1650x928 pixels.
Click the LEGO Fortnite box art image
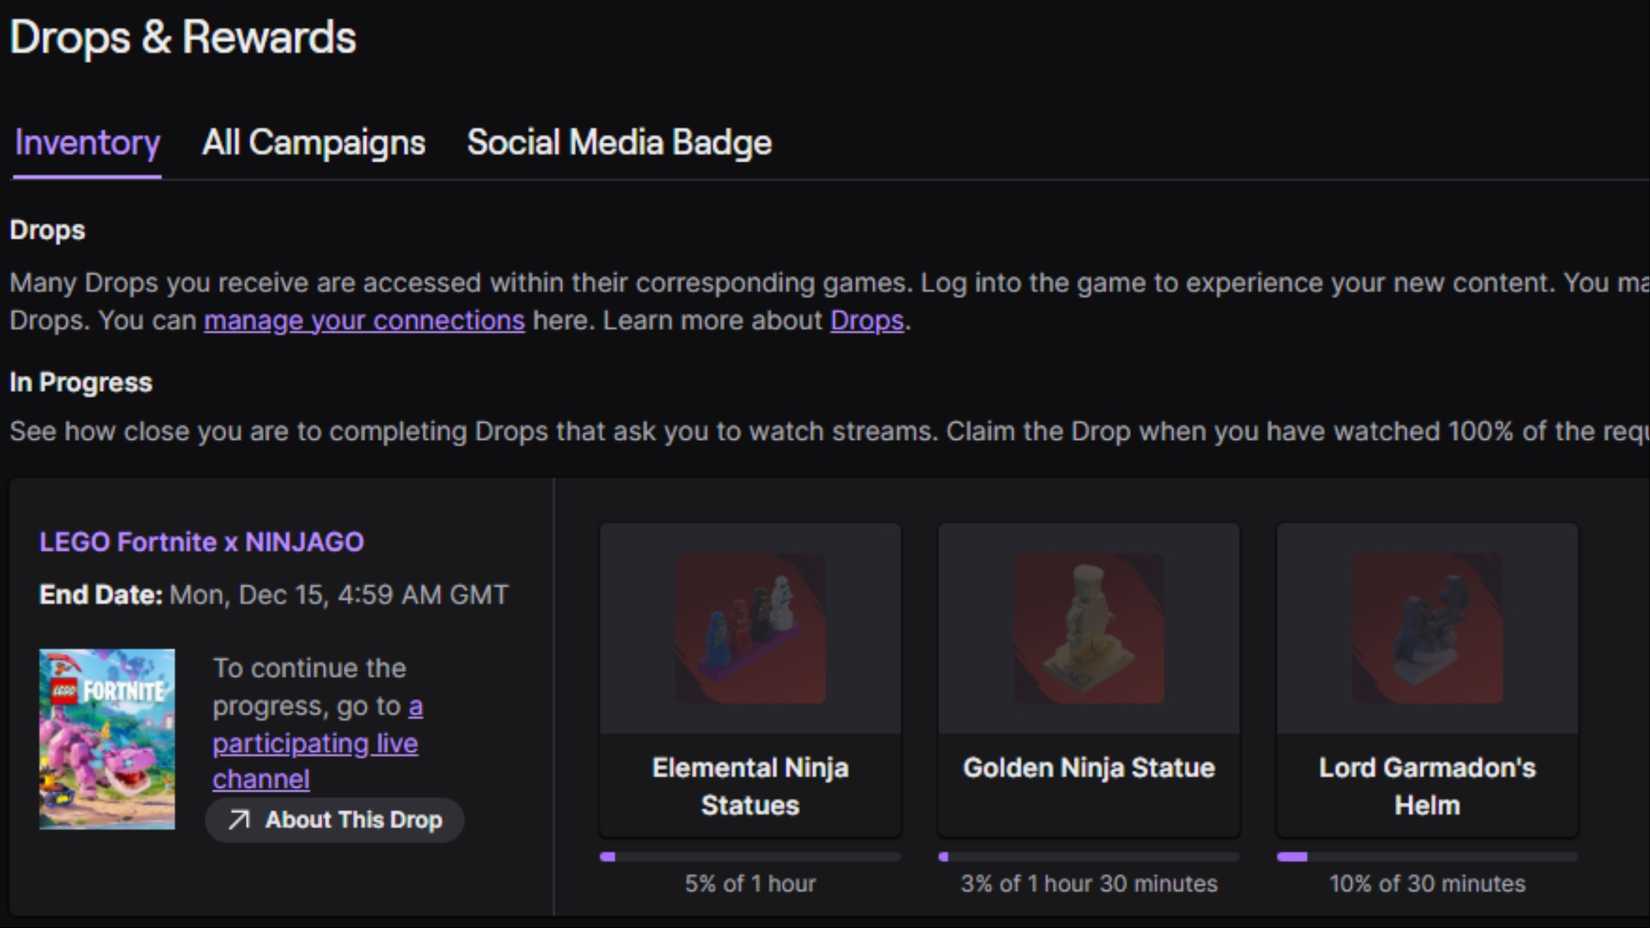click(x=107, y=740)
